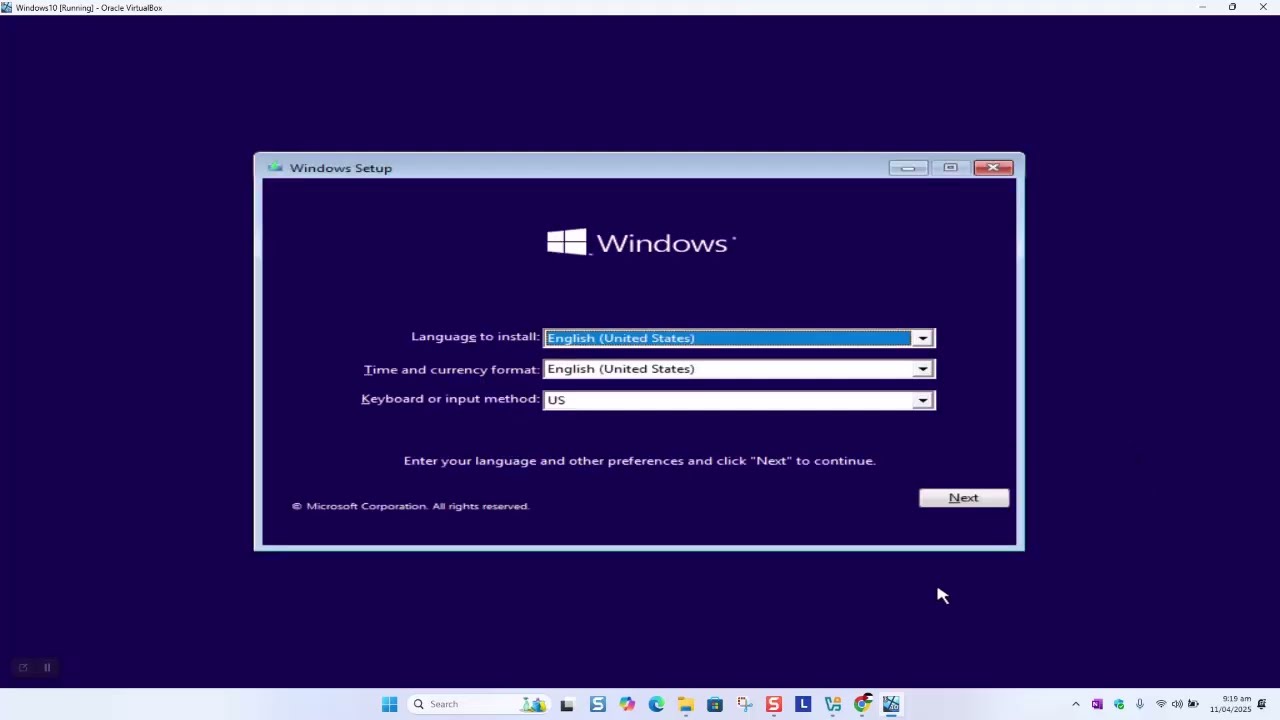Click the VirtualBox title bar icon
The image size is (1280, 720).
[7, 7]
